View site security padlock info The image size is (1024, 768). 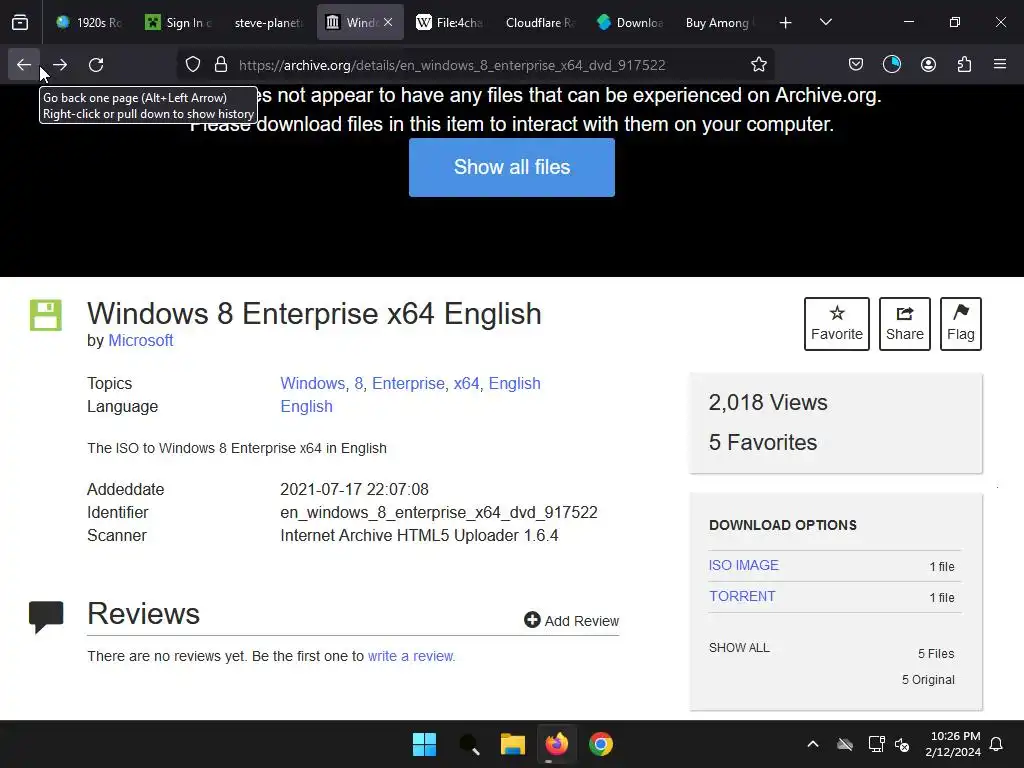click(x=221, y=65)
